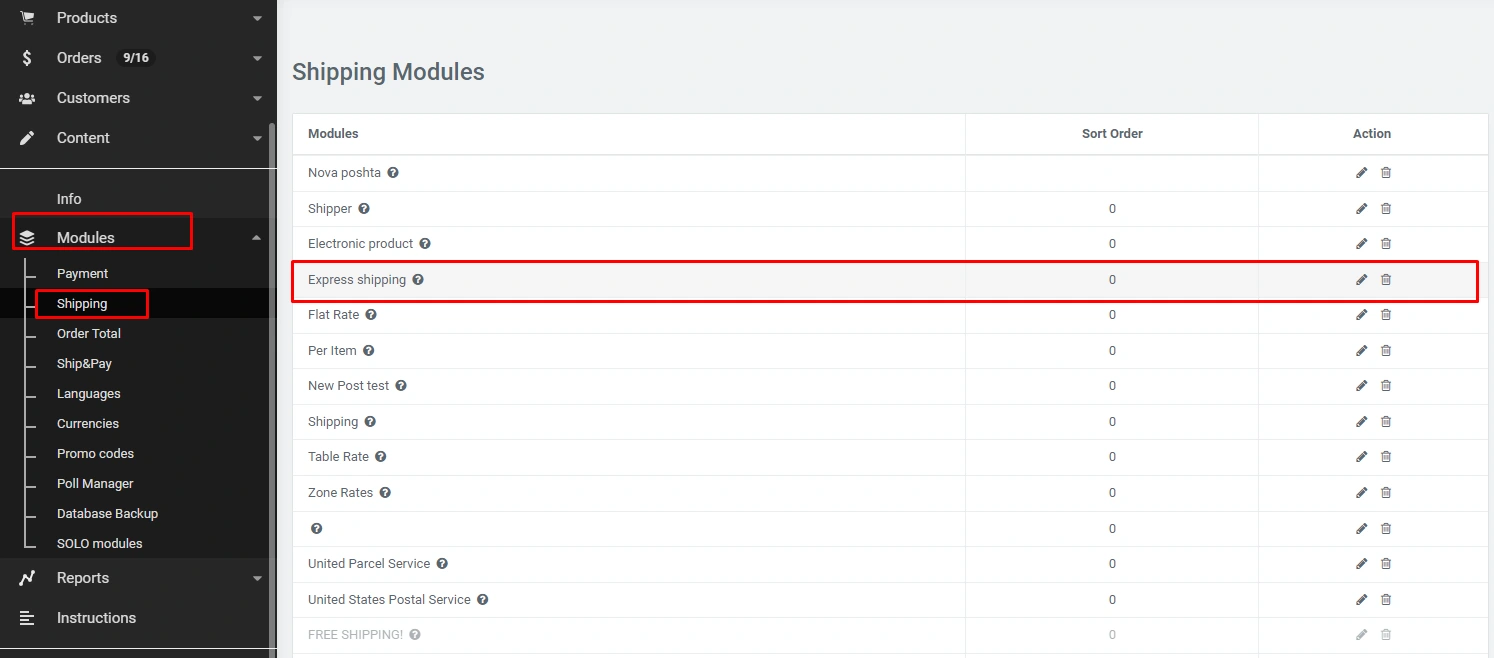1494x658 pixels.
Task: Expand the Reports menu
Action: [x=257, y=578]
